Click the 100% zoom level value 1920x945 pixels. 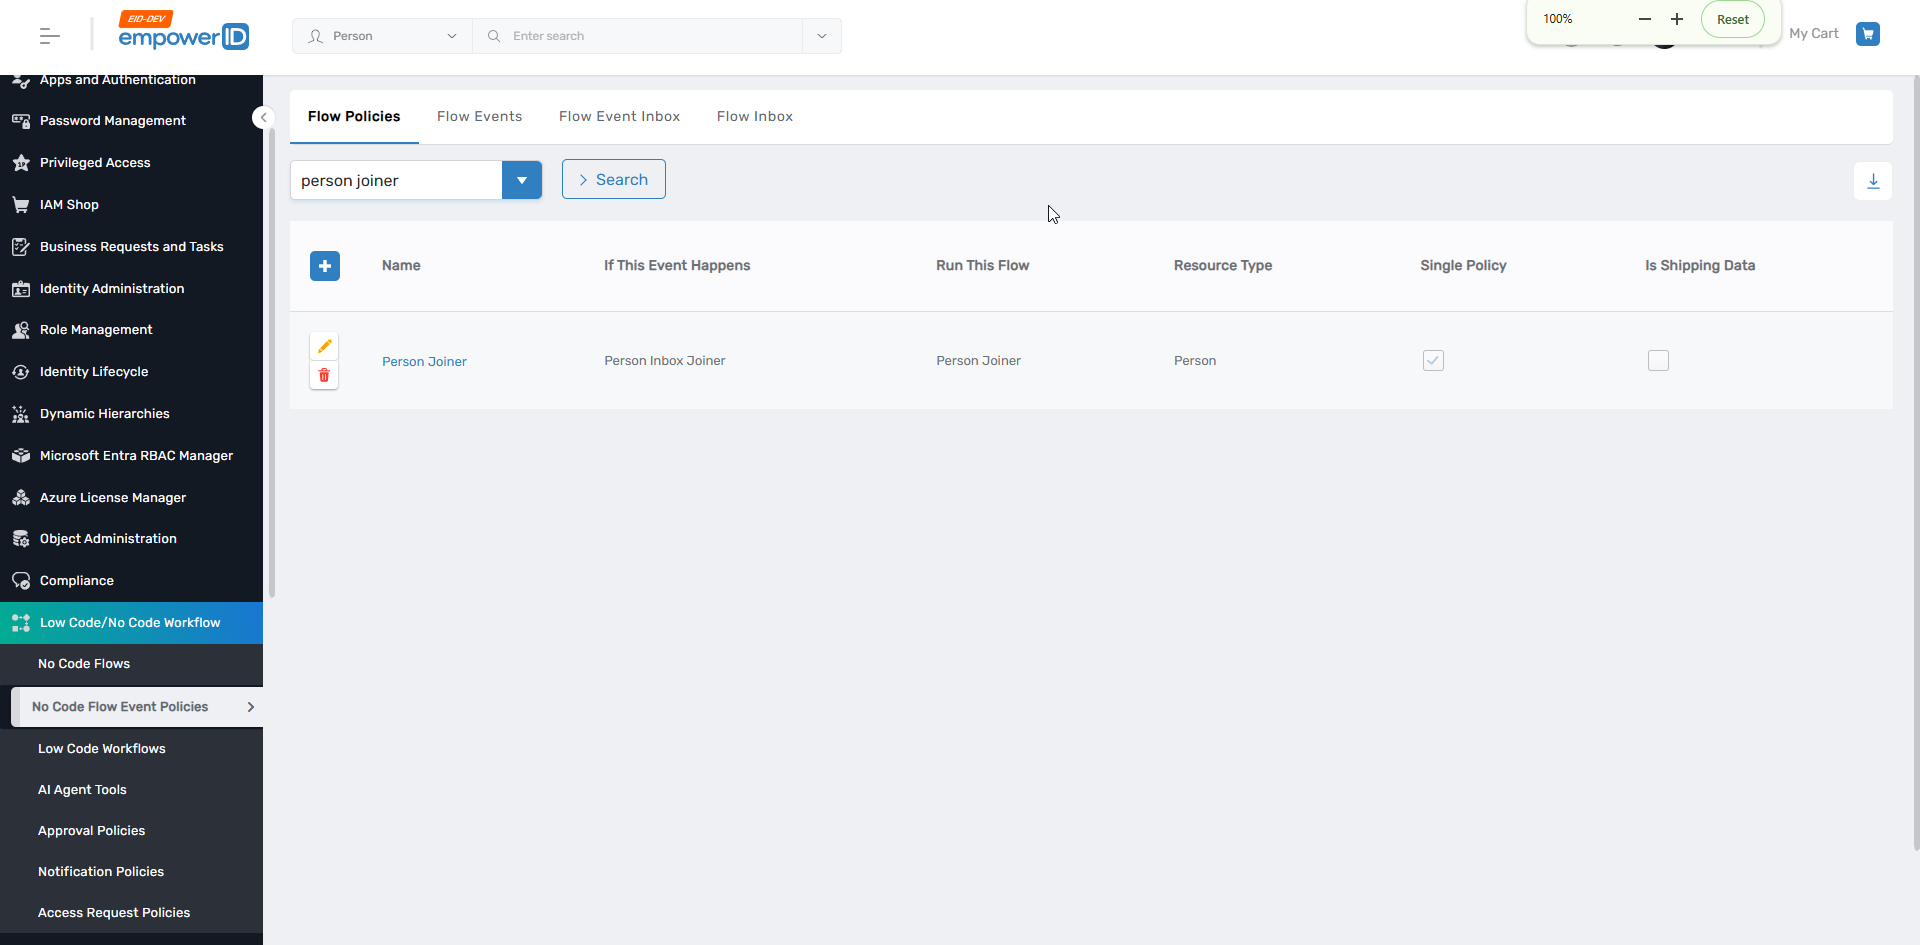[1558, 19]
